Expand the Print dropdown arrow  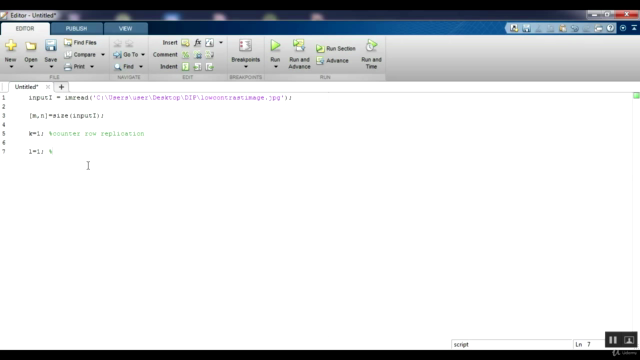(92, 67)
